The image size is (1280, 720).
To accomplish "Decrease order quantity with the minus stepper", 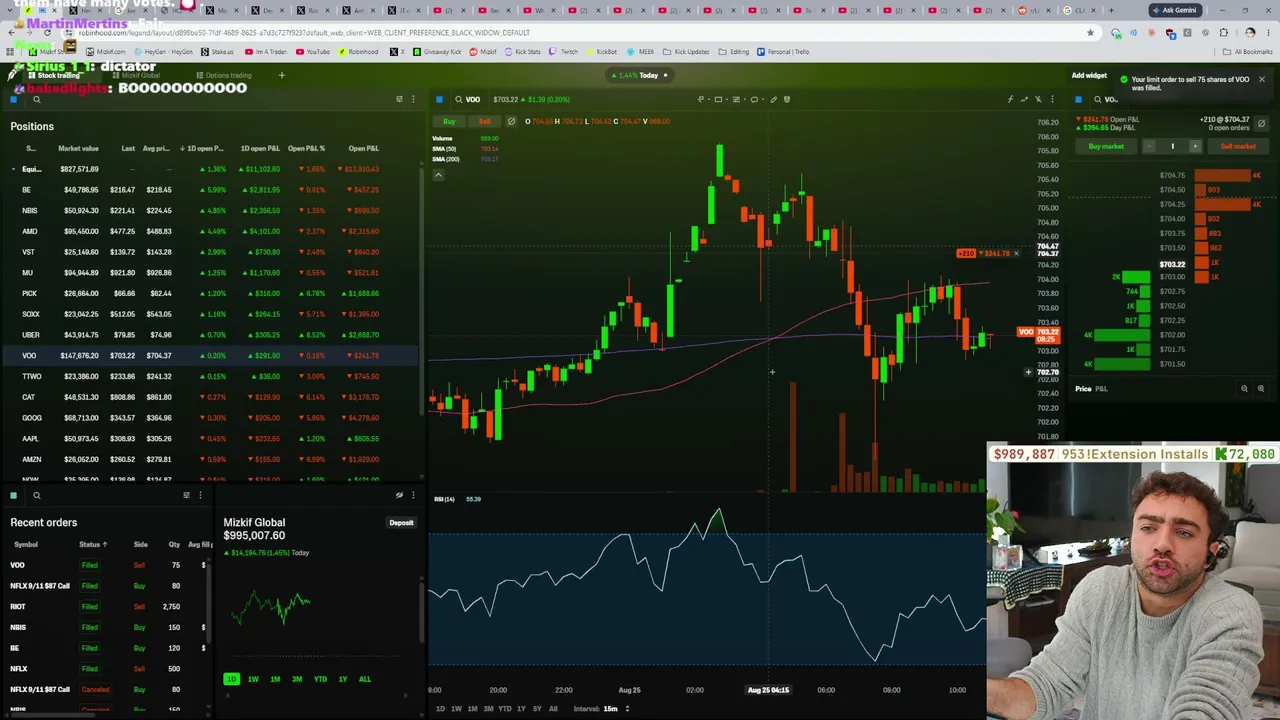I will tap(1150, 146).
